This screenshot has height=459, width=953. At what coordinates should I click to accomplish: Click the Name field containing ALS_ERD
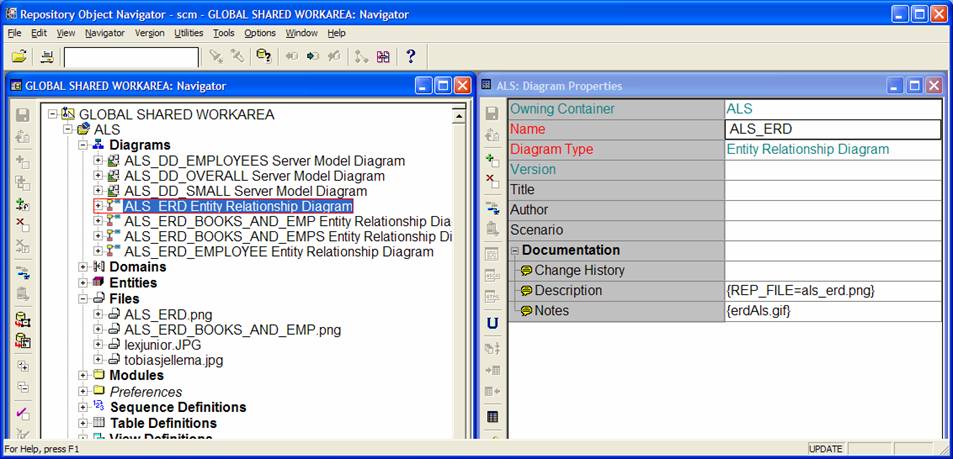click(832, 129)
